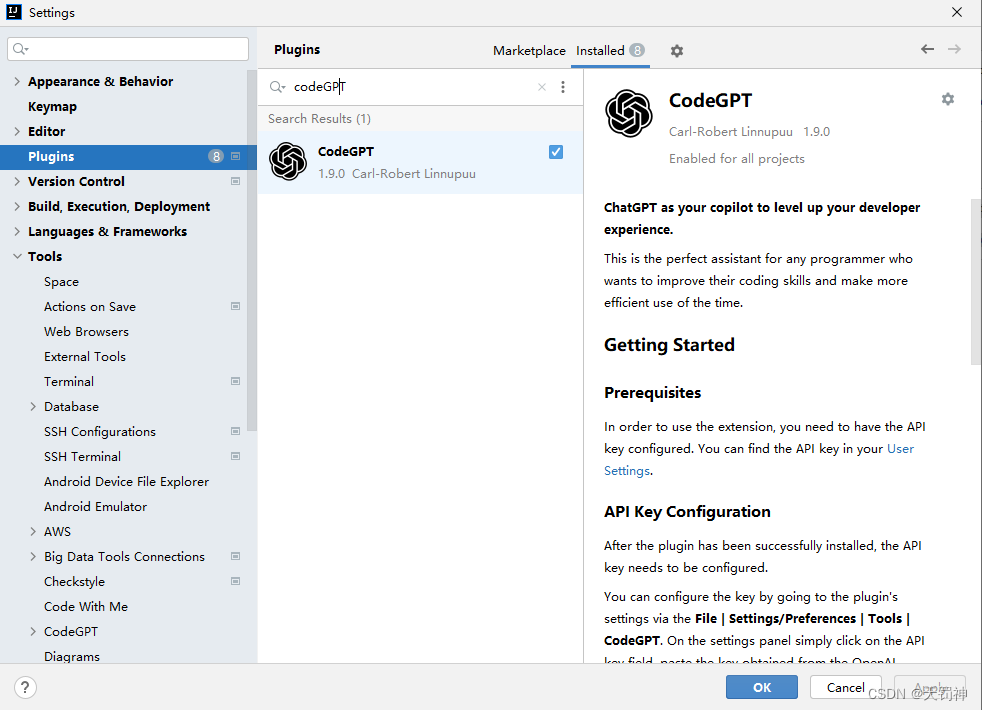Expand Big Data Tools Connections node
982x710 pixels.
point(33,557)
